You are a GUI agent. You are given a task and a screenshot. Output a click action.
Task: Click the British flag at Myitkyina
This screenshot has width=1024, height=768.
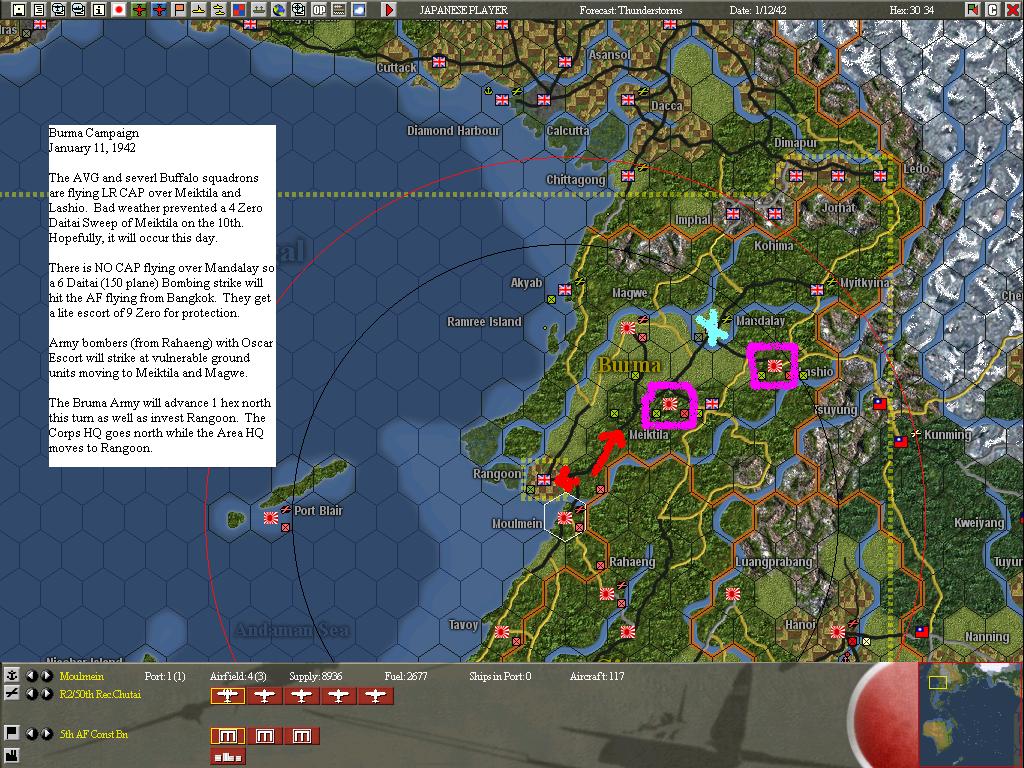pyautogui.click(x=817, y=289)
